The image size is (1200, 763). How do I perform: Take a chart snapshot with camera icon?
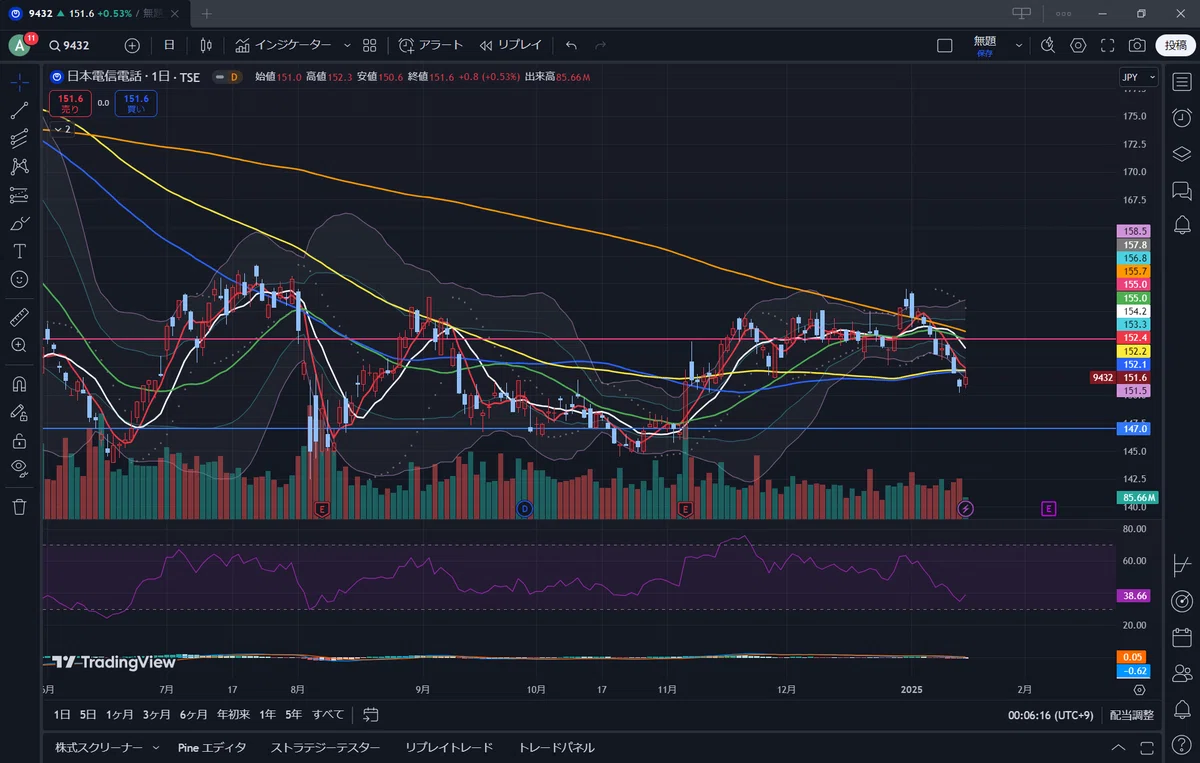coord(1137,45)
